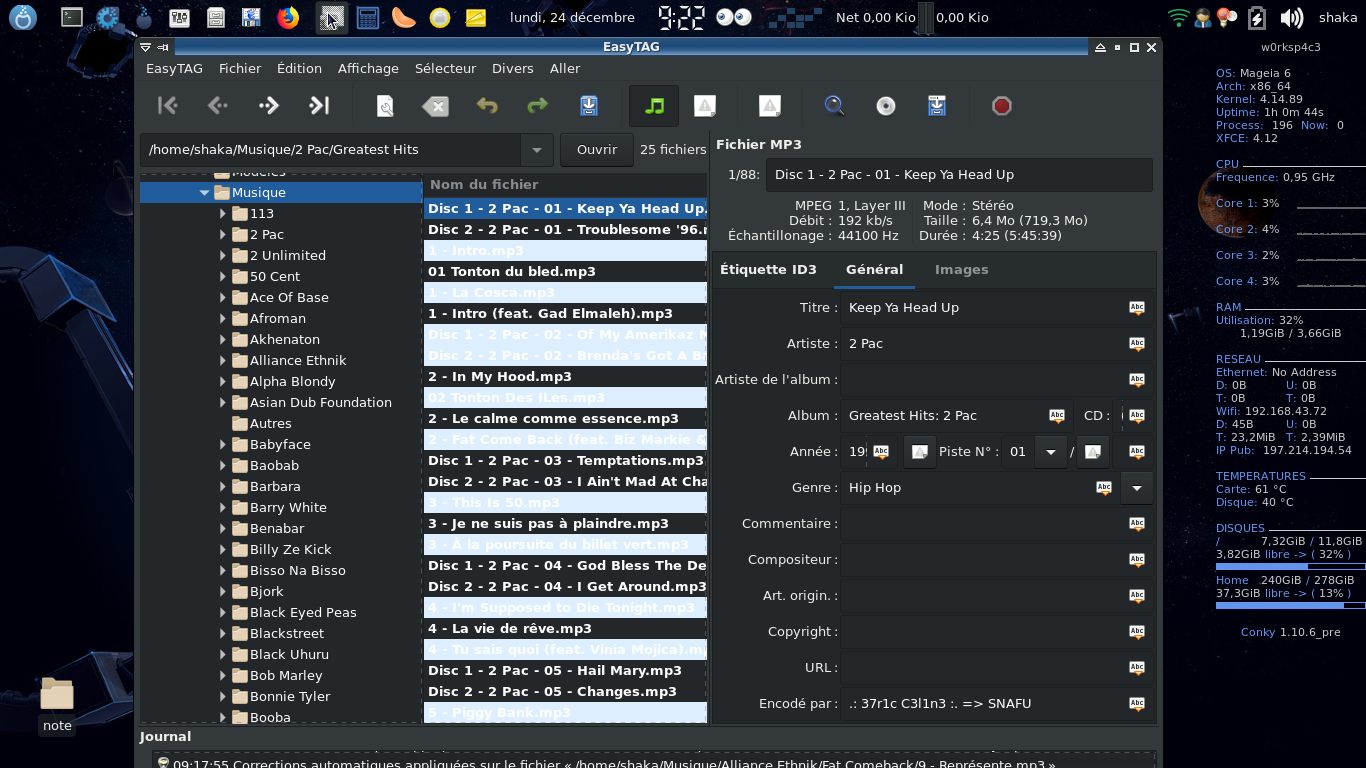Open the Sélecteur menu
This screenshot has width=1366, height=768.
coord(445,68)
